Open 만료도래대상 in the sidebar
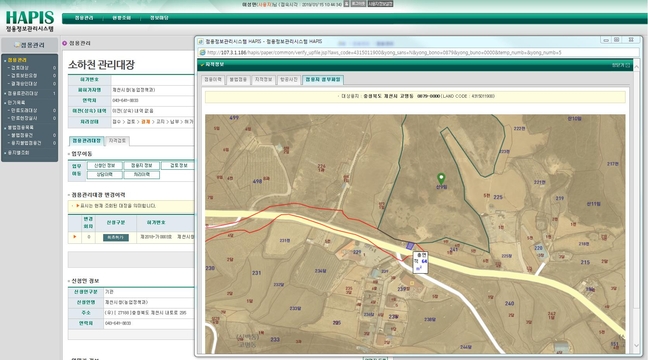Viewport: 648px width, 360px height. tap(24, 110)
